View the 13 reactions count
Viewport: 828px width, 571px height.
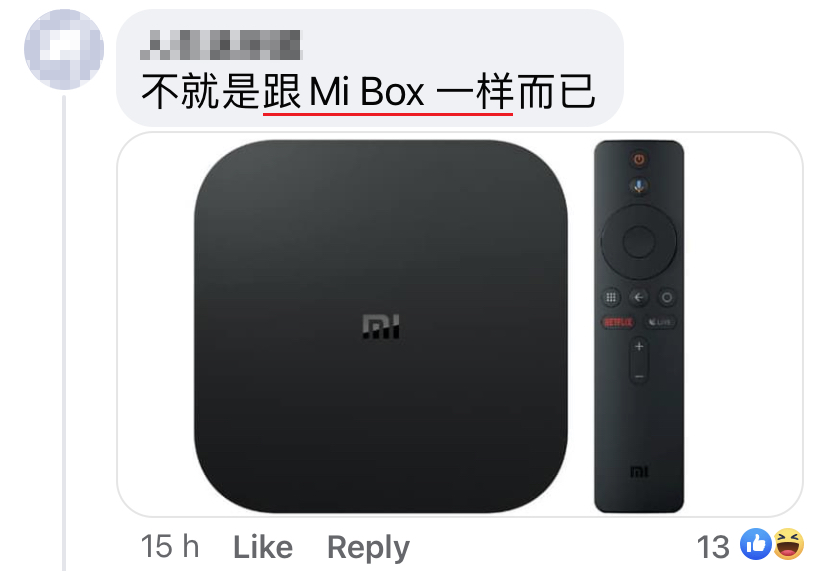coord(713,547)
